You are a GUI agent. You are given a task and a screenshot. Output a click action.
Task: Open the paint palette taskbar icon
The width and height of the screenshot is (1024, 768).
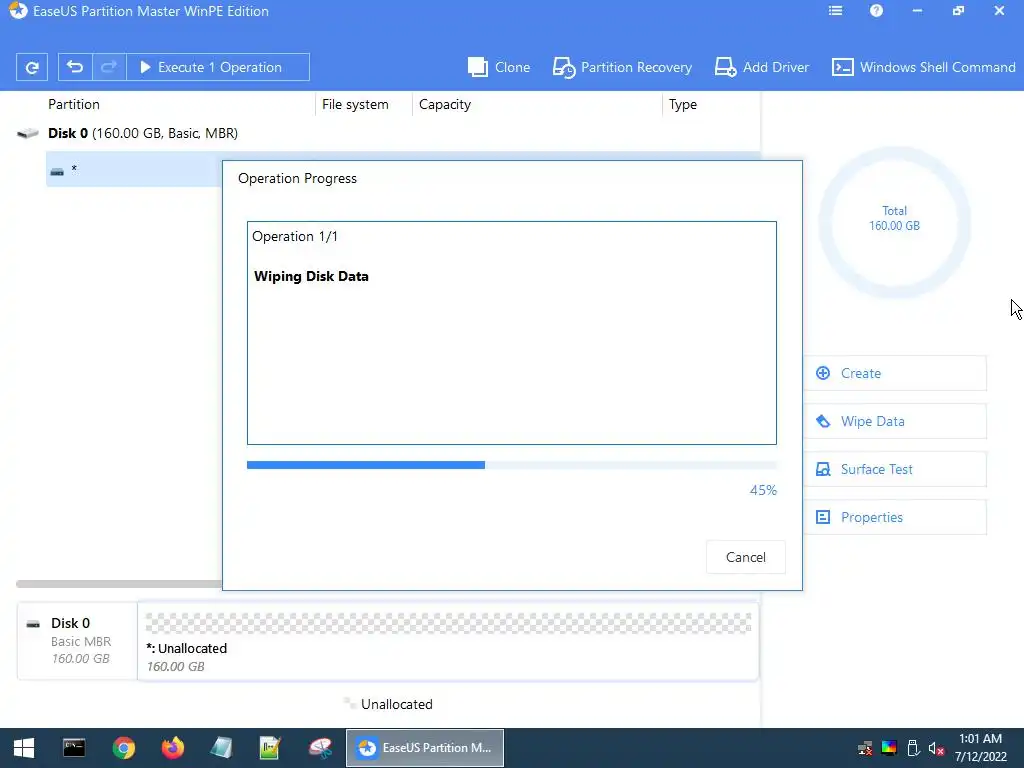point(320,748)
